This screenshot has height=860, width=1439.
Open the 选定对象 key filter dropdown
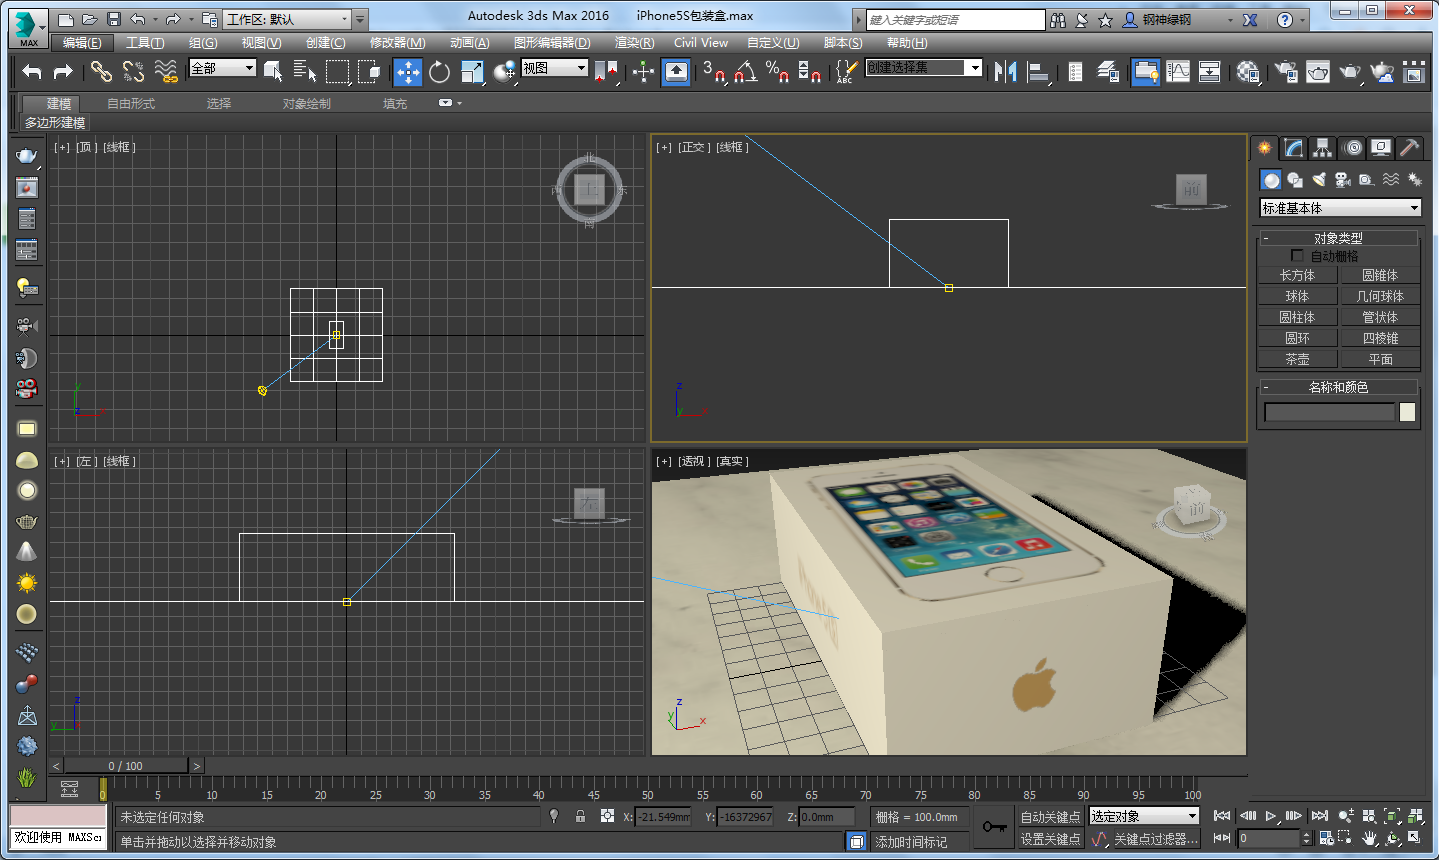click(x=1143, y=817)
